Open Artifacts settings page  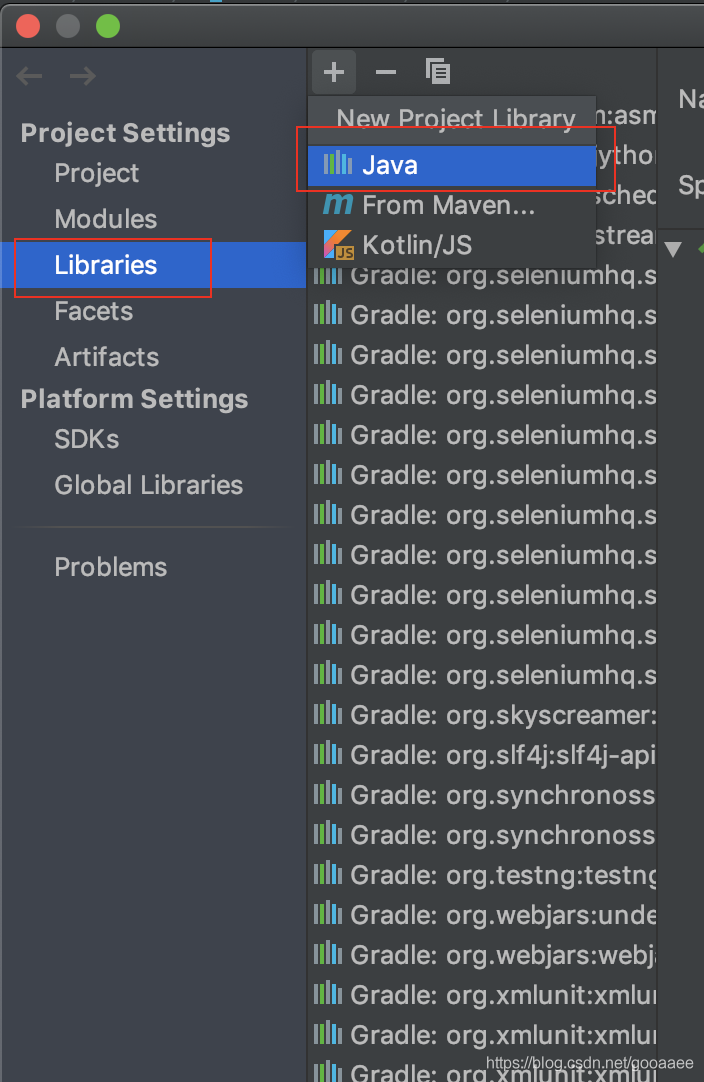click(x=107, y=357)
